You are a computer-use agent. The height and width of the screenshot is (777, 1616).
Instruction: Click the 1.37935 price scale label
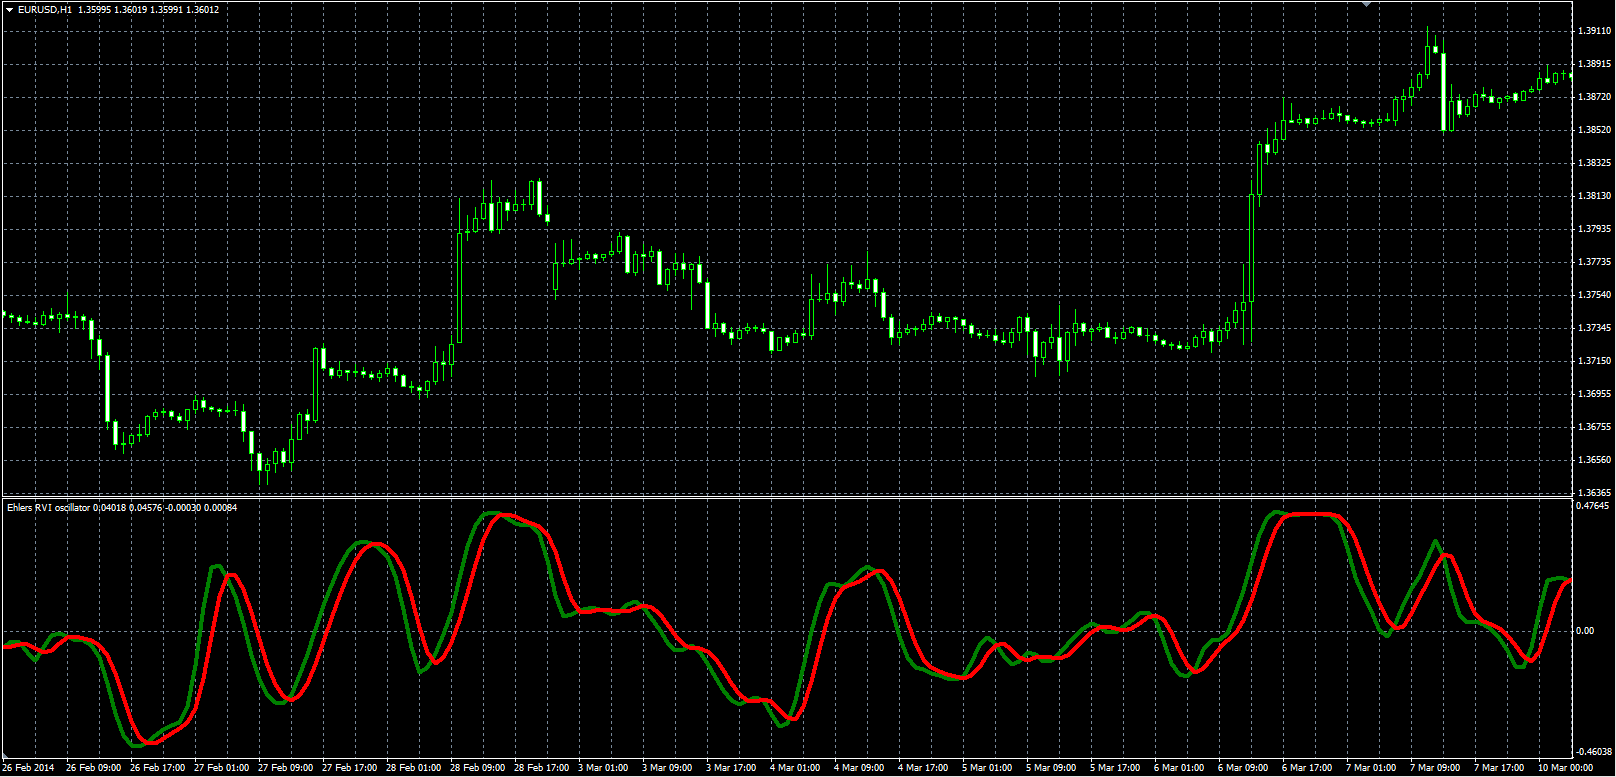(x=1594, y=229)
